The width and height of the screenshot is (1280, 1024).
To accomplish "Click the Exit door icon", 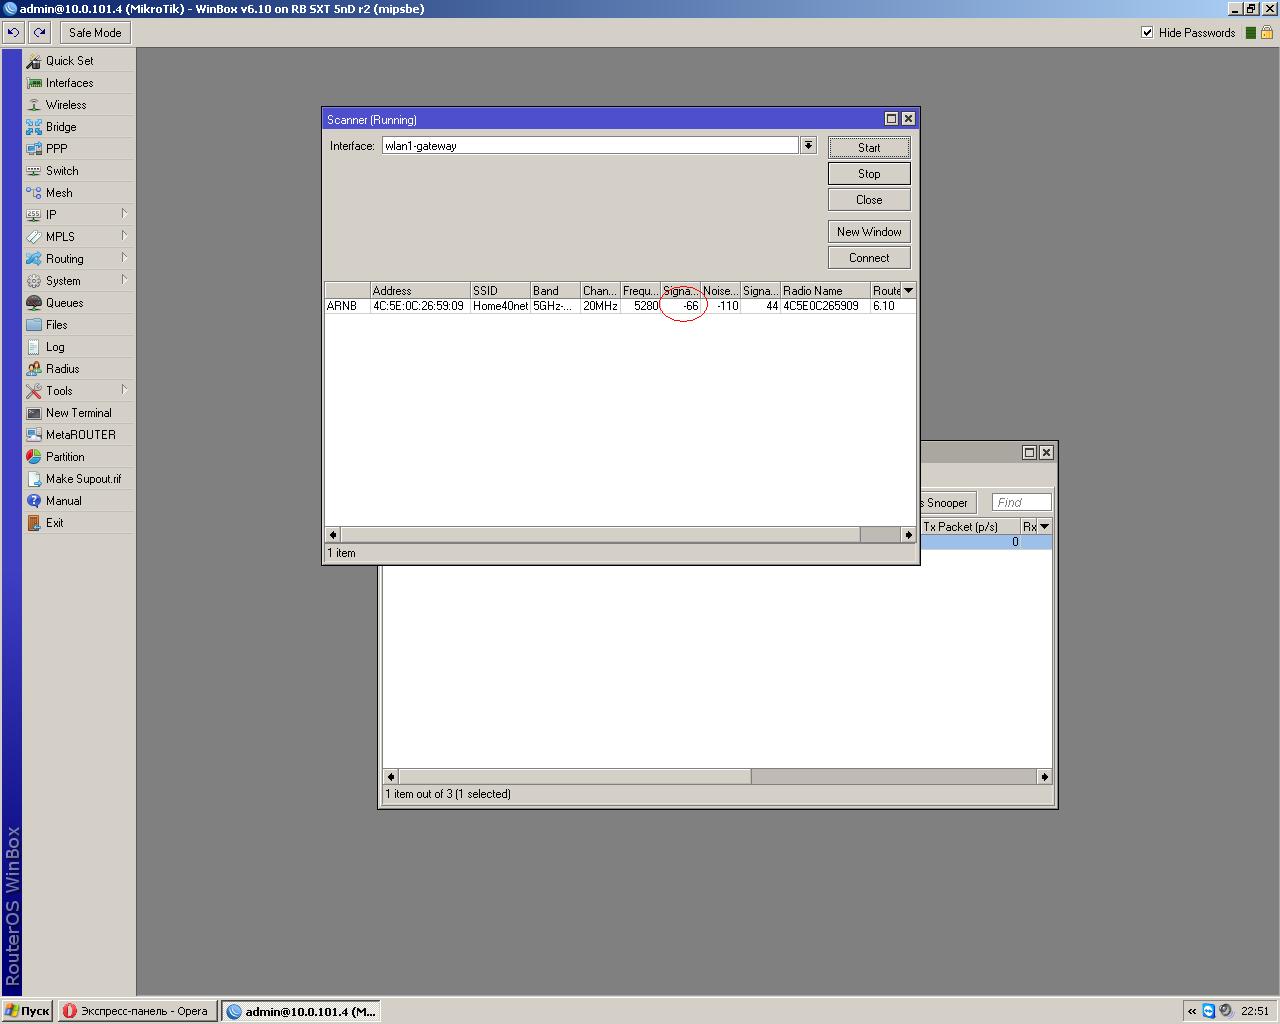I will coord(34,523).
